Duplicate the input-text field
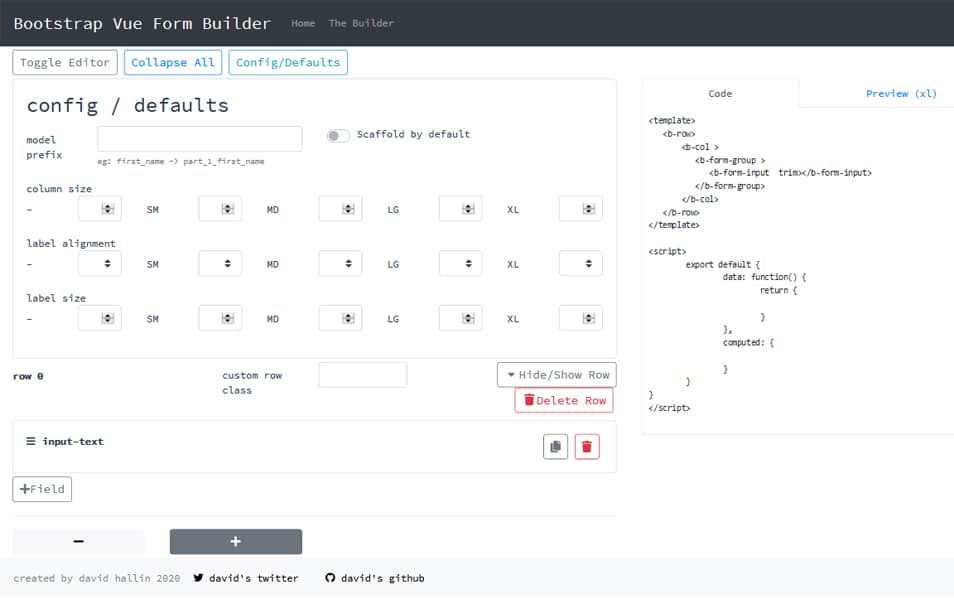Screen dimensions: 954x600 tap(555, 446)
